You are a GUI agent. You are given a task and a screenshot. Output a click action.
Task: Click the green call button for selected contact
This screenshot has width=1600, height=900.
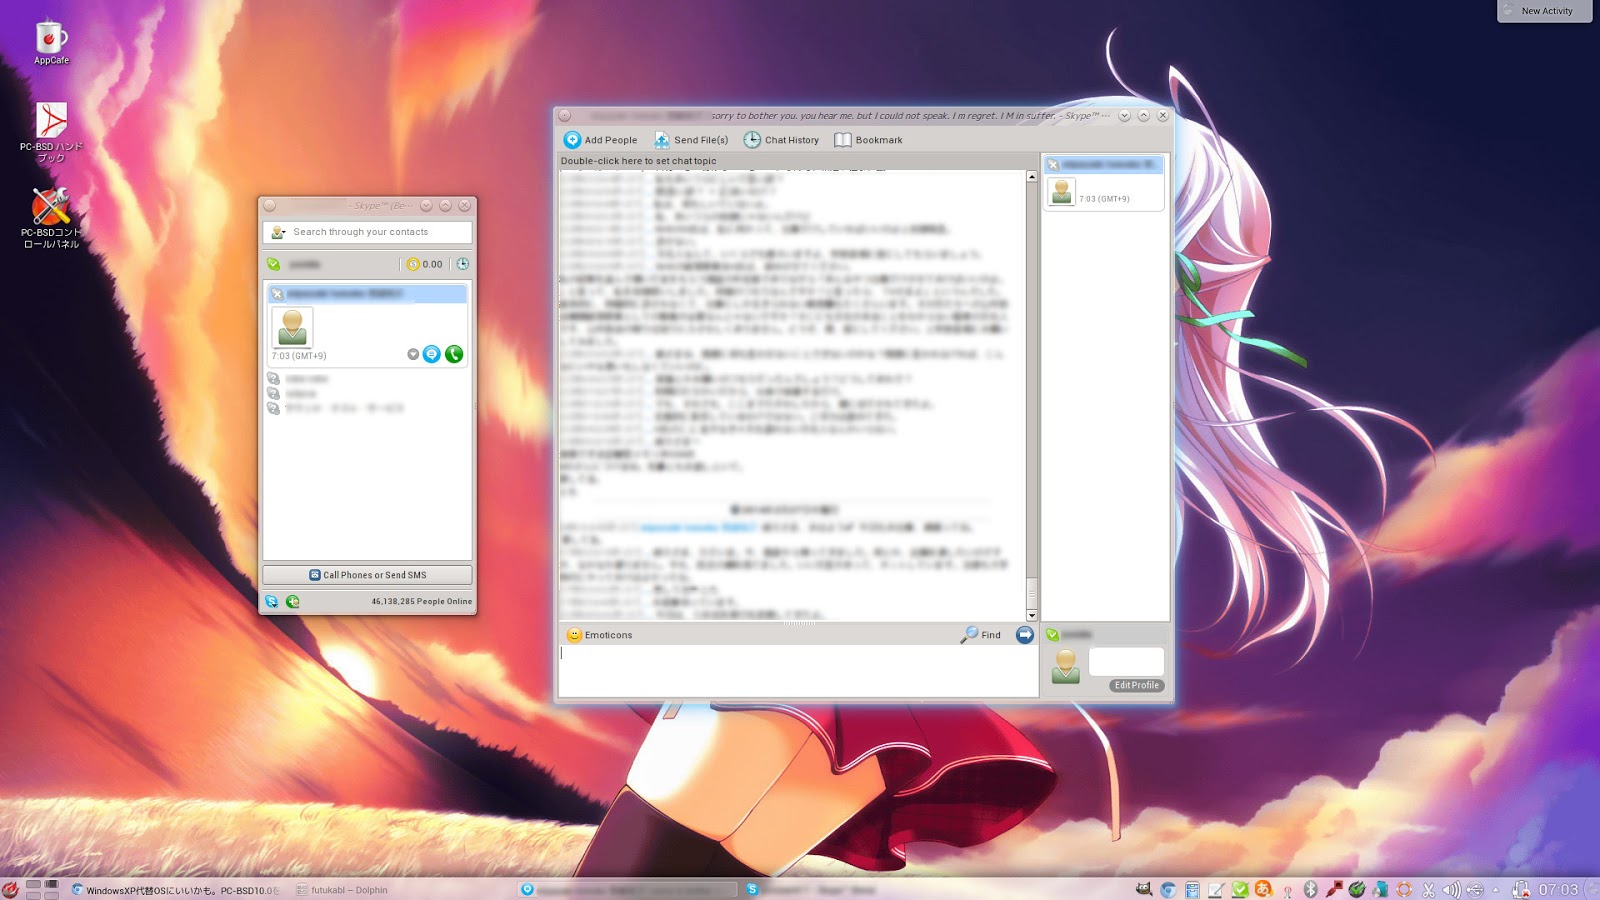454,354
